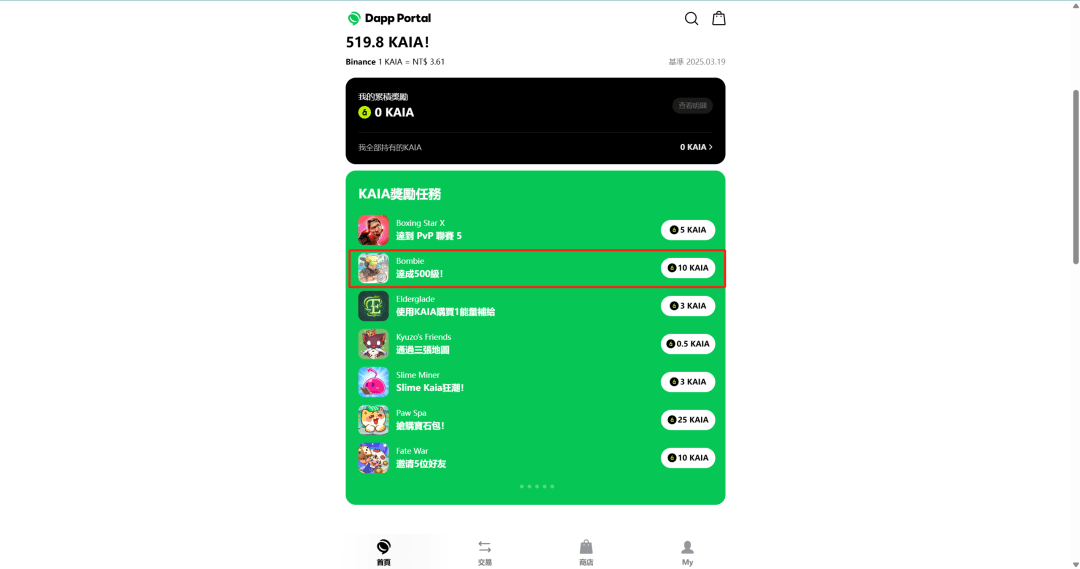Open the Paw Spa game icon
Viewport: 1080px width, 569px height.
(373, 420)
